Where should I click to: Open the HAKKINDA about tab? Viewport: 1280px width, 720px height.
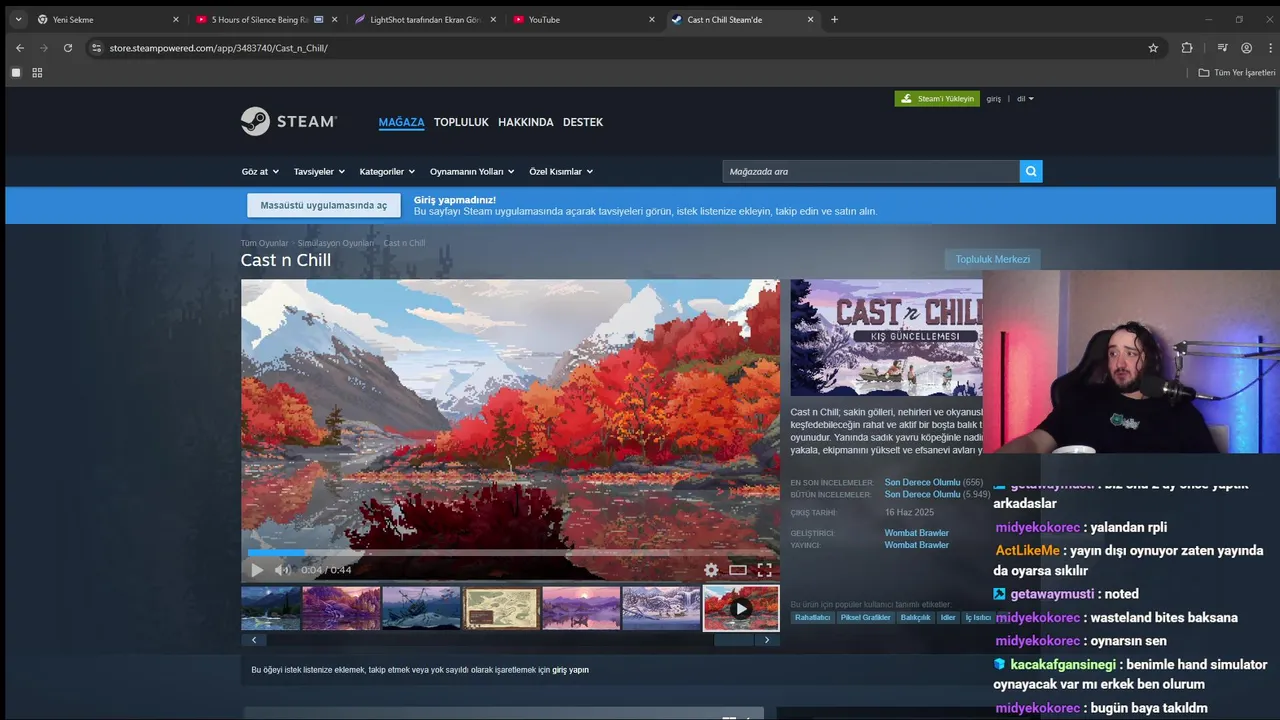pos(526,122)
